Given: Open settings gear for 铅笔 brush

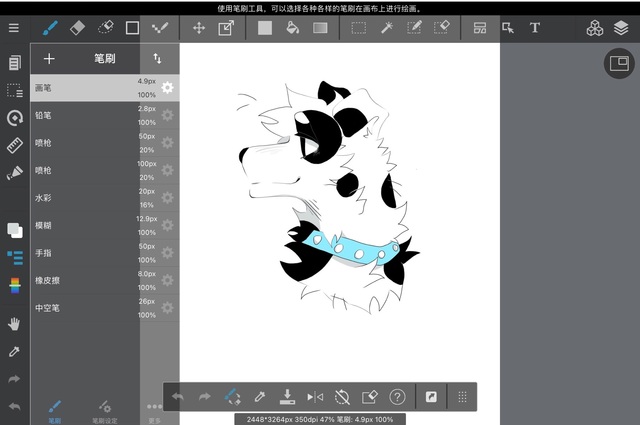Looking at the screenshot, I should point(167,115).
